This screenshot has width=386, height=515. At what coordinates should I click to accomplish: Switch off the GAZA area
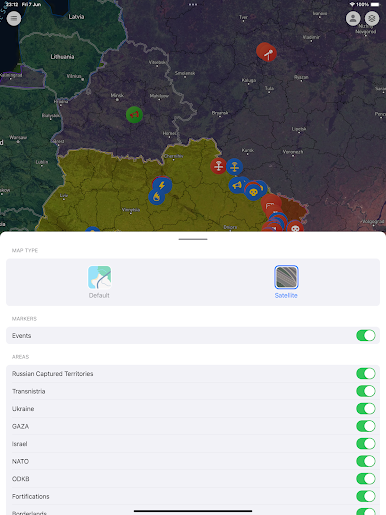(x=366, y=426)
